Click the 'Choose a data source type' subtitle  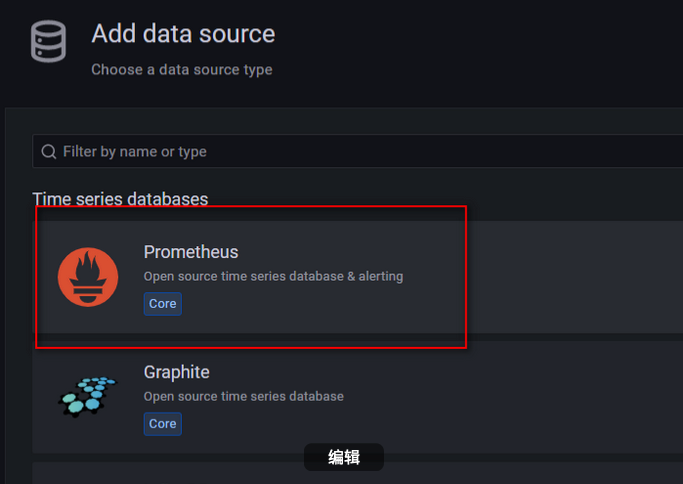182,70
